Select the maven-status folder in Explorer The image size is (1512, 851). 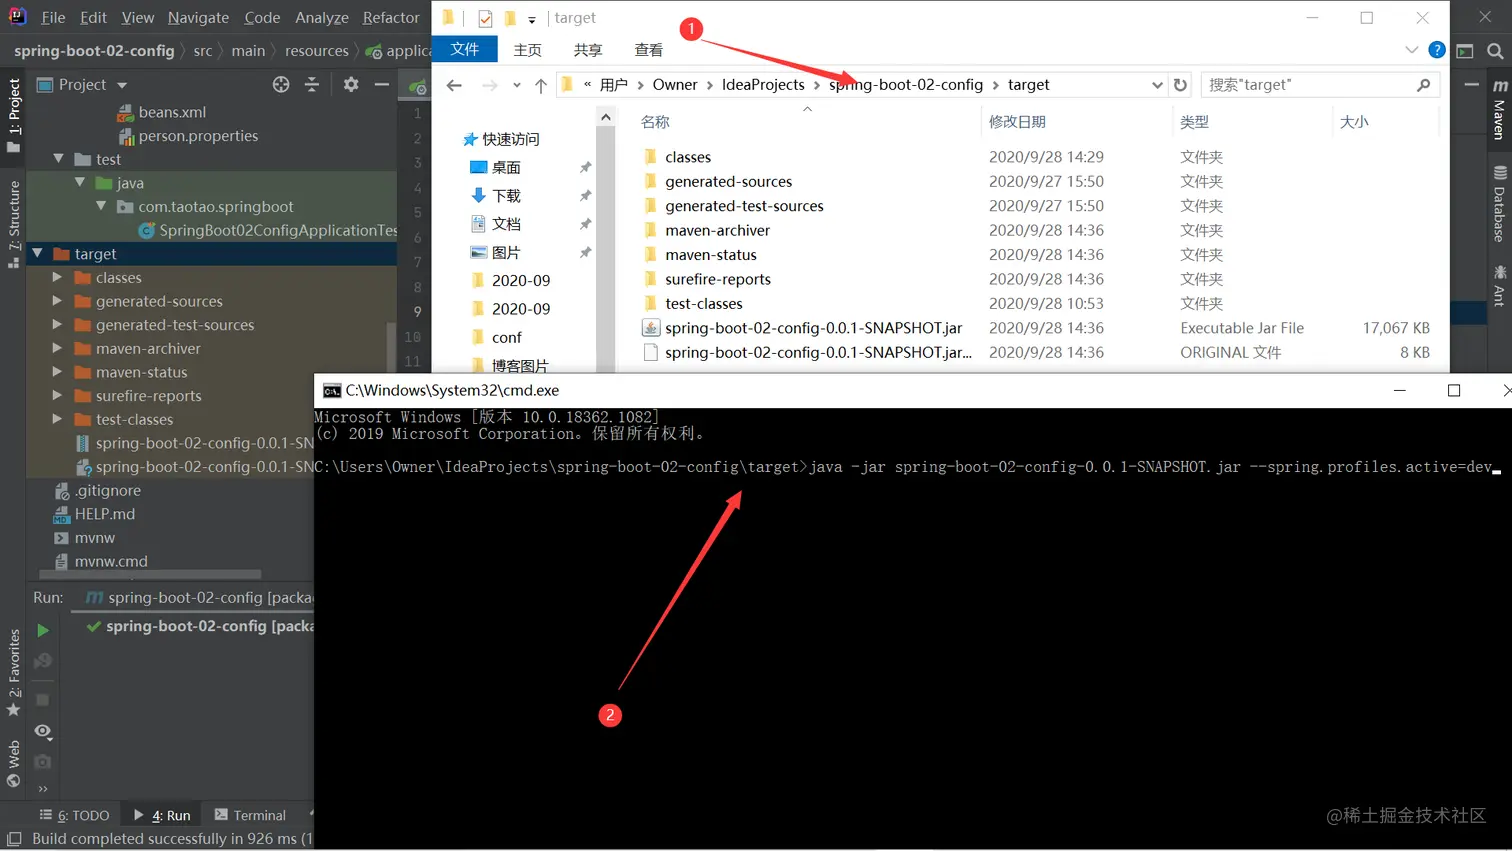coord(710,255)
